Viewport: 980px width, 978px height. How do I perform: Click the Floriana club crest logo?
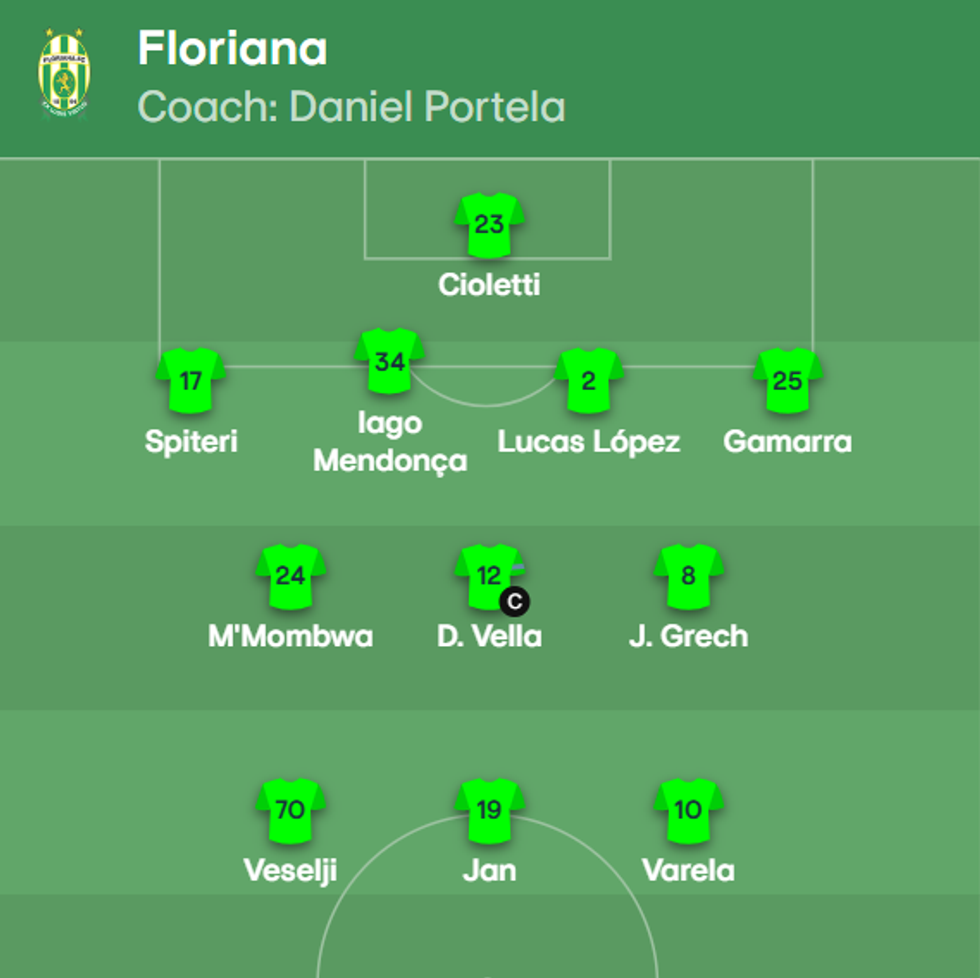pos(64,75)
